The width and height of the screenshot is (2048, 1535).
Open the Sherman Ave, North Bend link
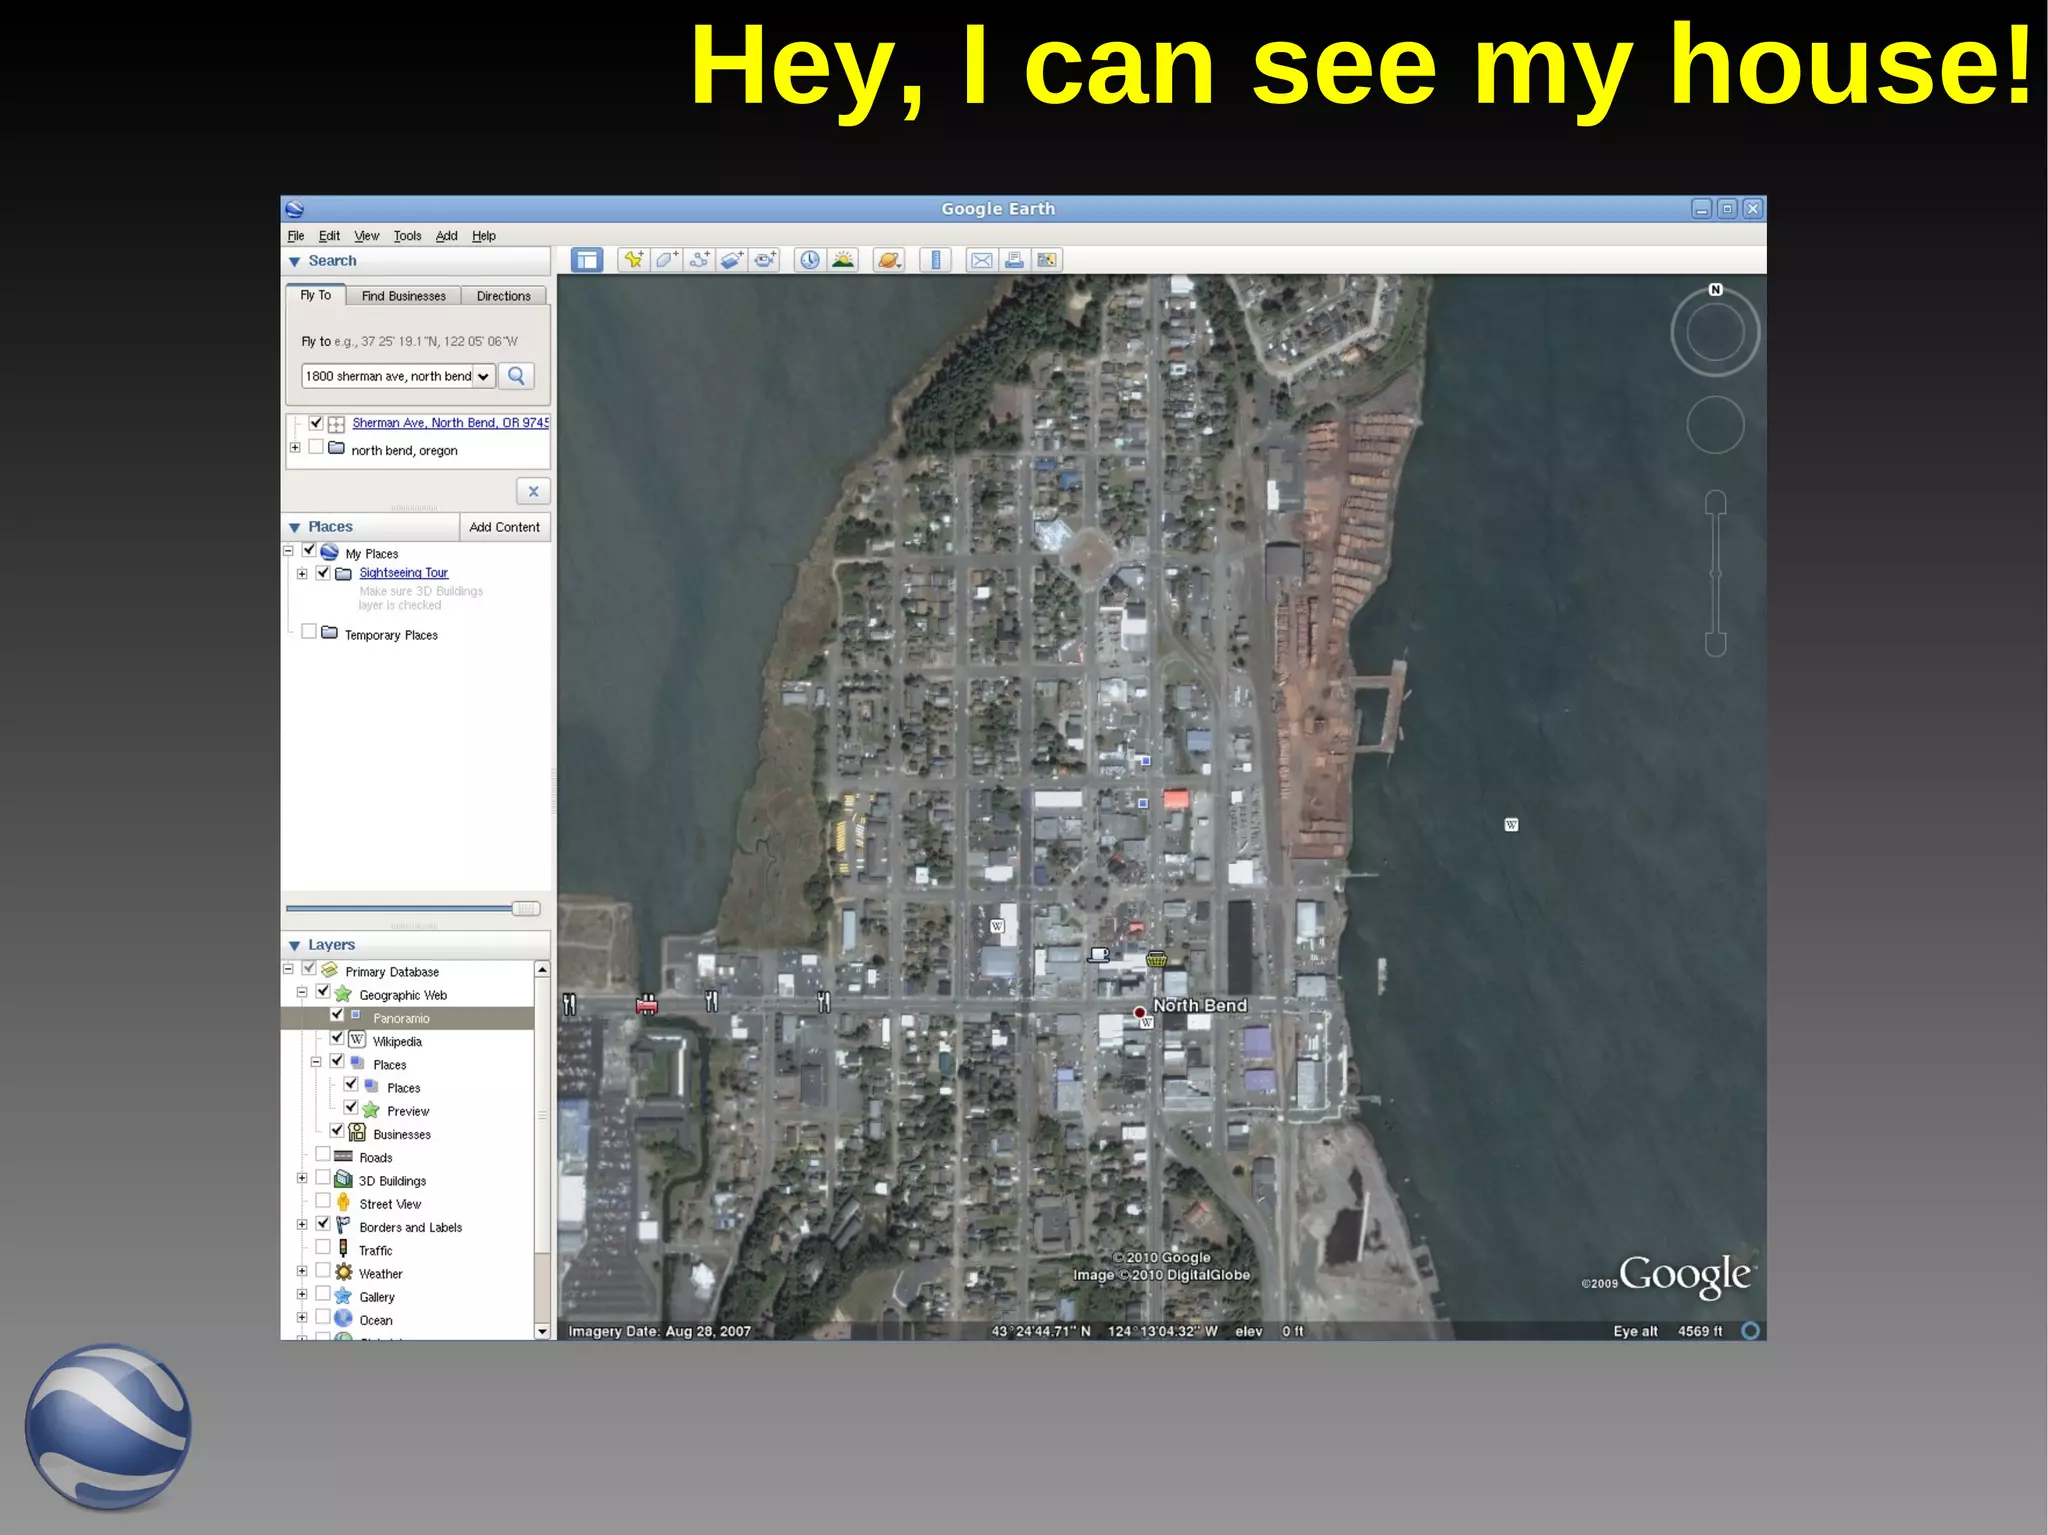pos(450,423)
